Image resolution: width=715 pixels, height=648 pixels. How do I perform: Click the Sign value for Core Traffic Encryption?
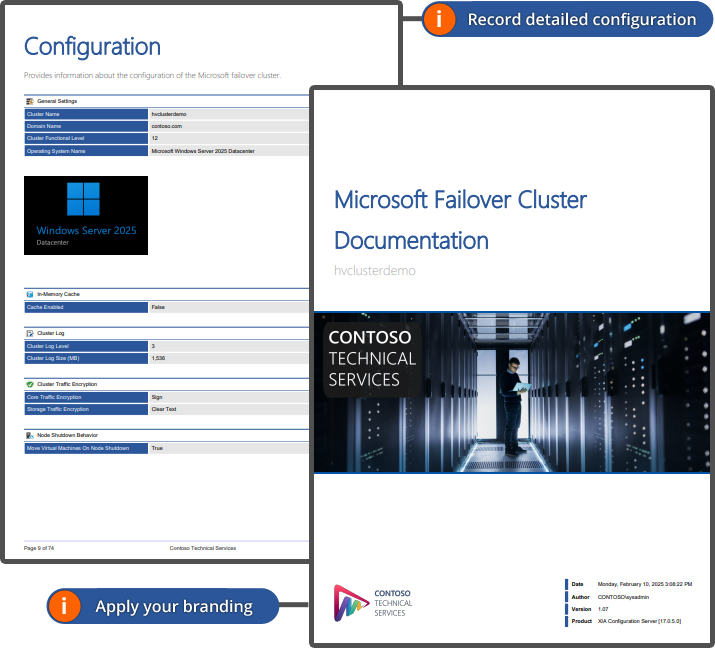[x=157, y=397]
